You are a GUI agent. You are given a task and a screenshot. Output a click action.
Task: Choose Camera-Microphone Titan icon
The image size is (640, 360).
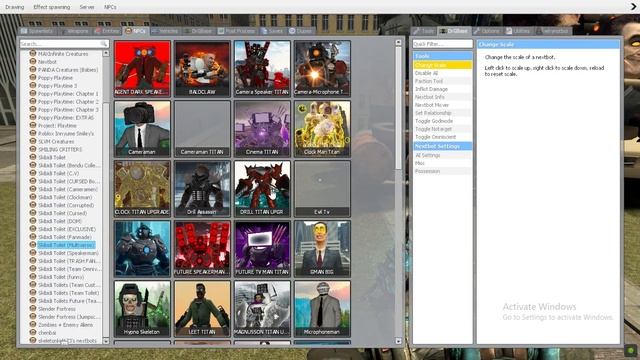click(x=322, y=68)
